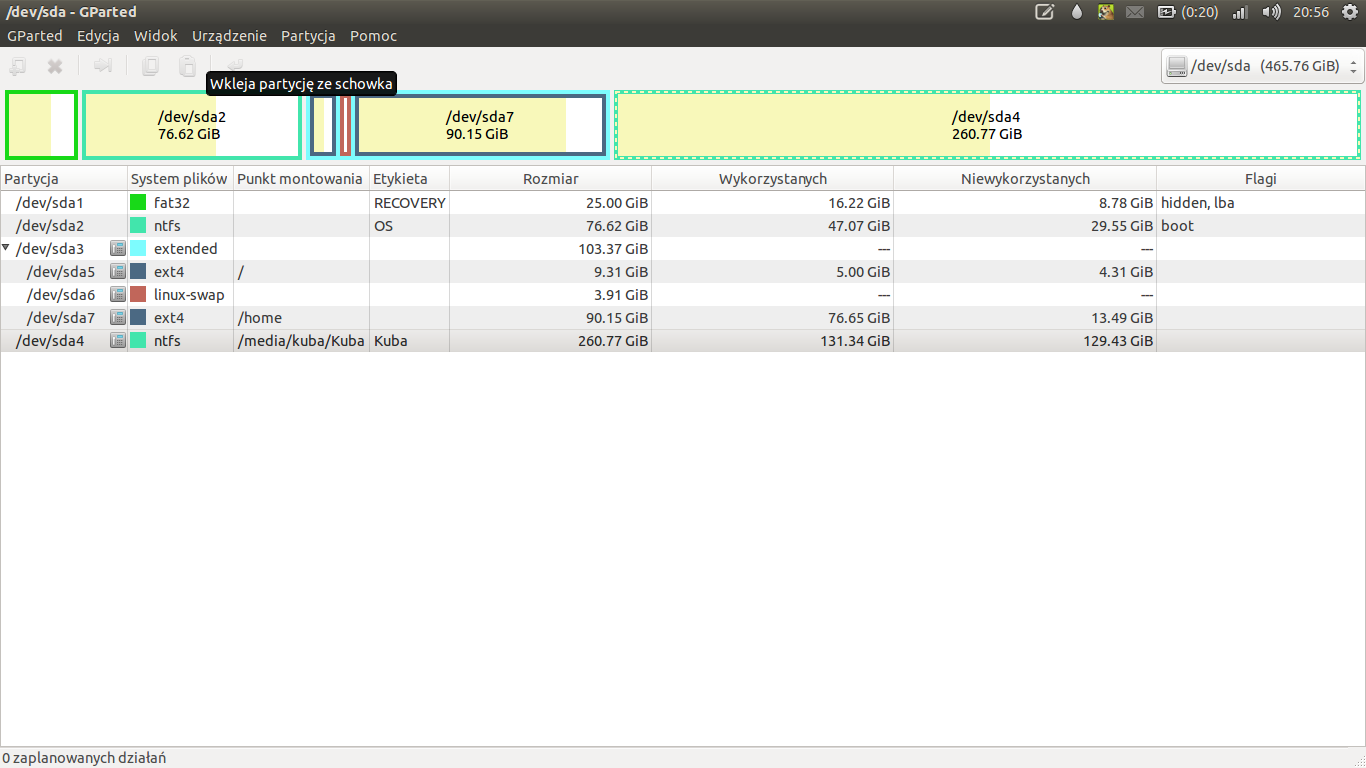
Task: Click the New partition toolbar icon
Action: coord(18,66)
